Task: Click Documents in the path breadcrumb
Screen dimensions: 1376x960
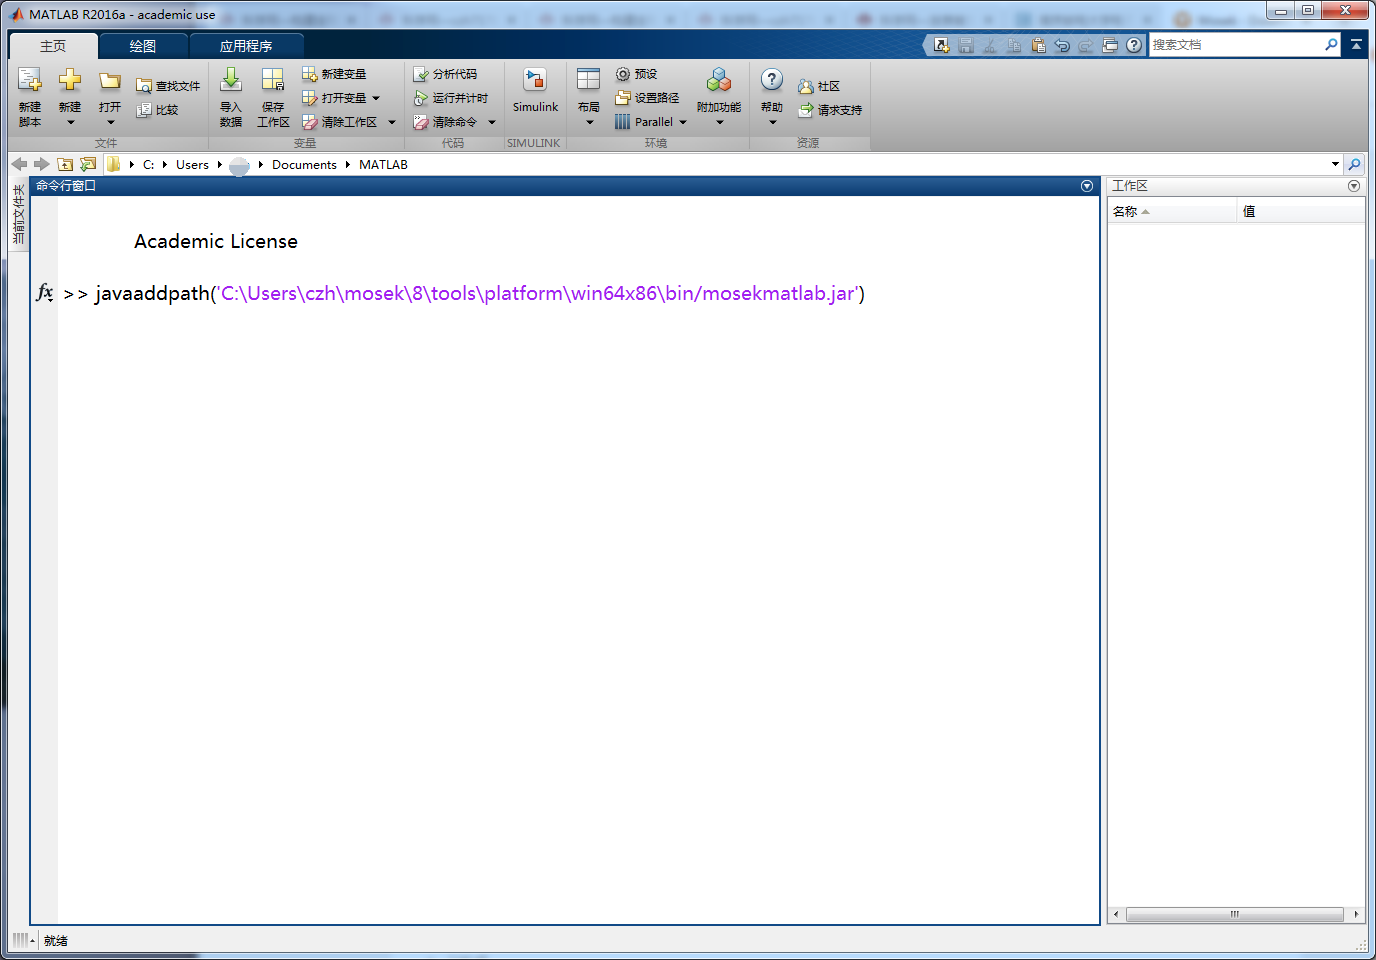Action: pos(304,165)
